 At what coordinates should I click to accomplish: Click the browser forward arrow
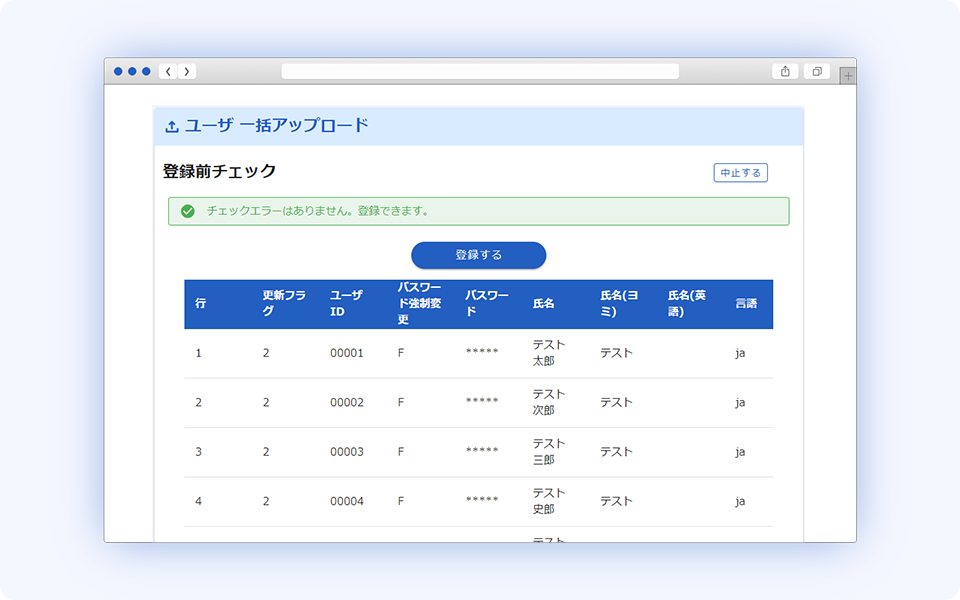coord(187,71)
